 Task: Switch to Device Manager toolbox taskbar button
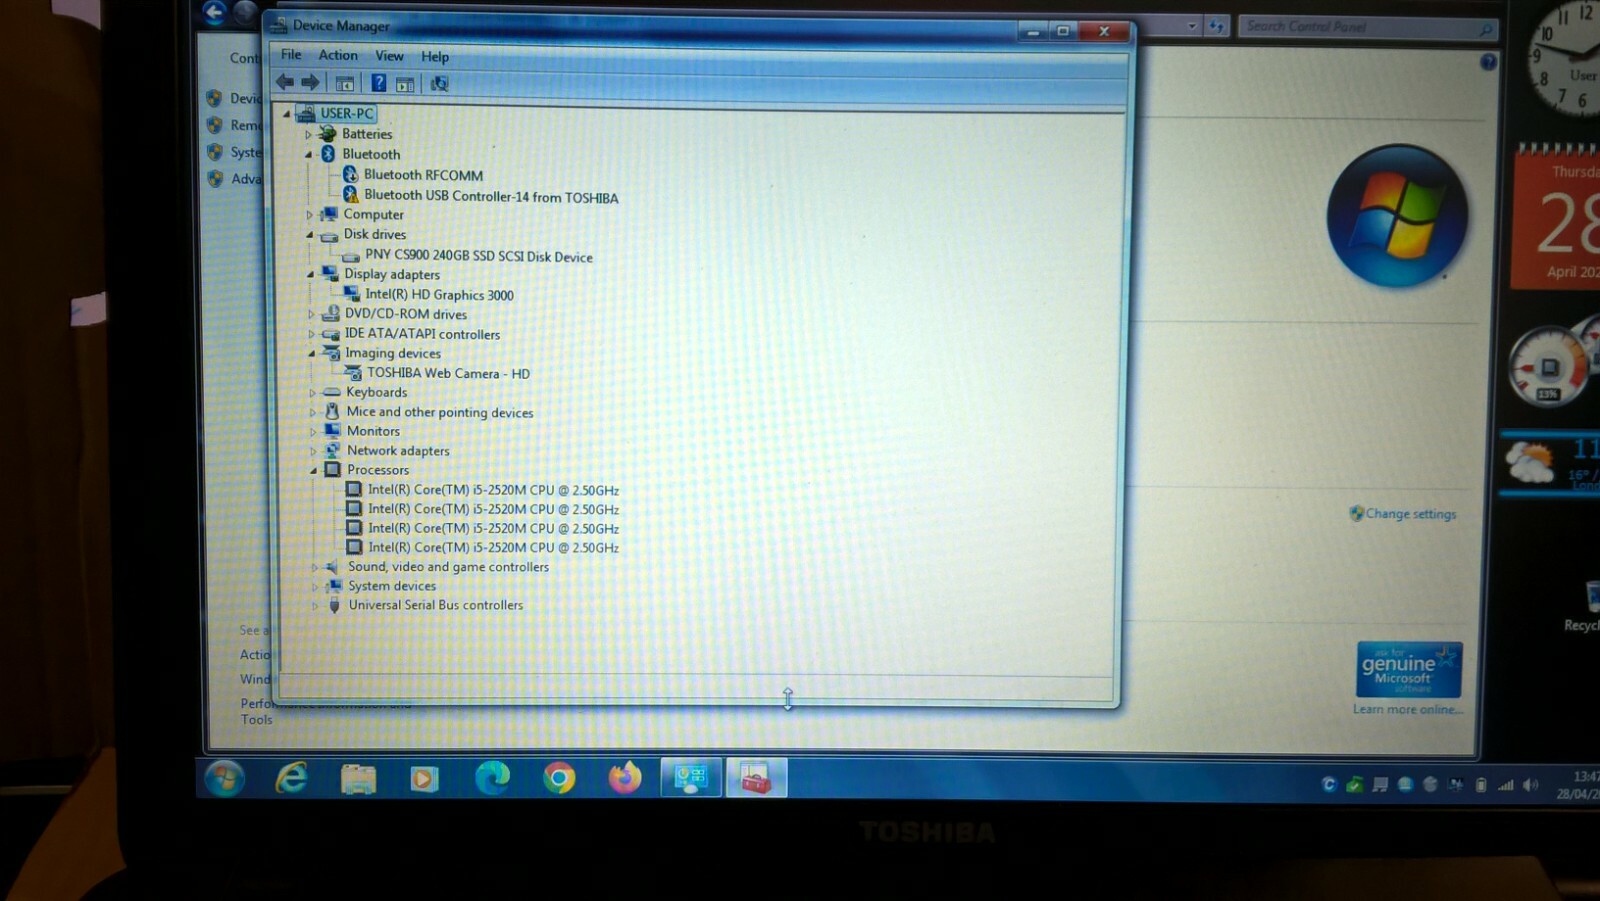(x=756, y=778)
